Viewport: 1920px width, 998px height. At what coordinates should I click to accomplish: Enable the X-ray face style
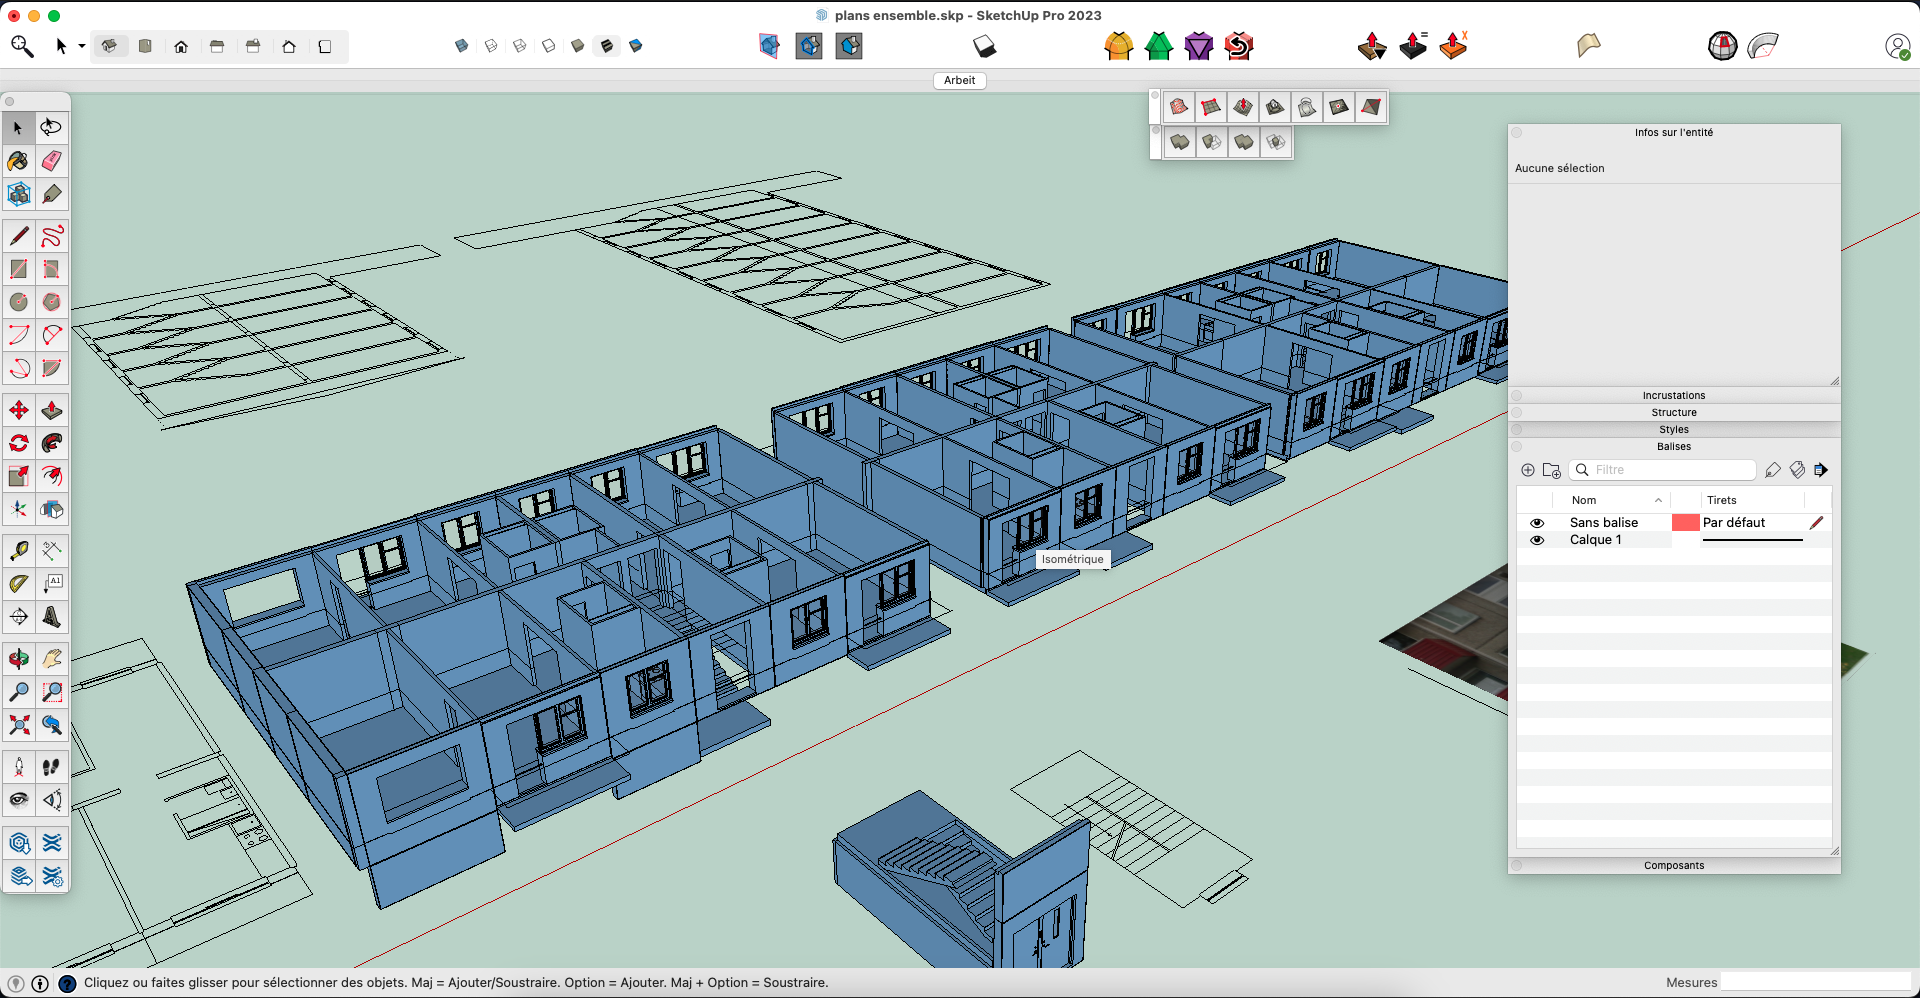pyautogui.click(x=462, y=45)
